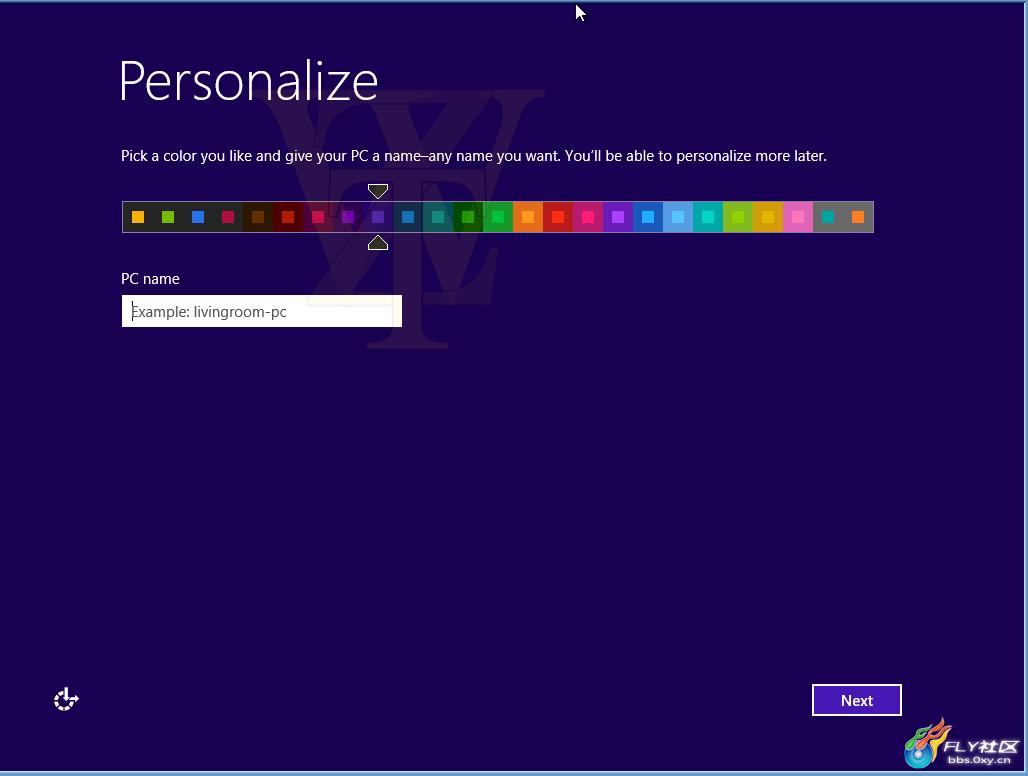Choose the gold yellow color swatch
Viewport: 1028px width, 776px height.
click(x=768, y=217)
